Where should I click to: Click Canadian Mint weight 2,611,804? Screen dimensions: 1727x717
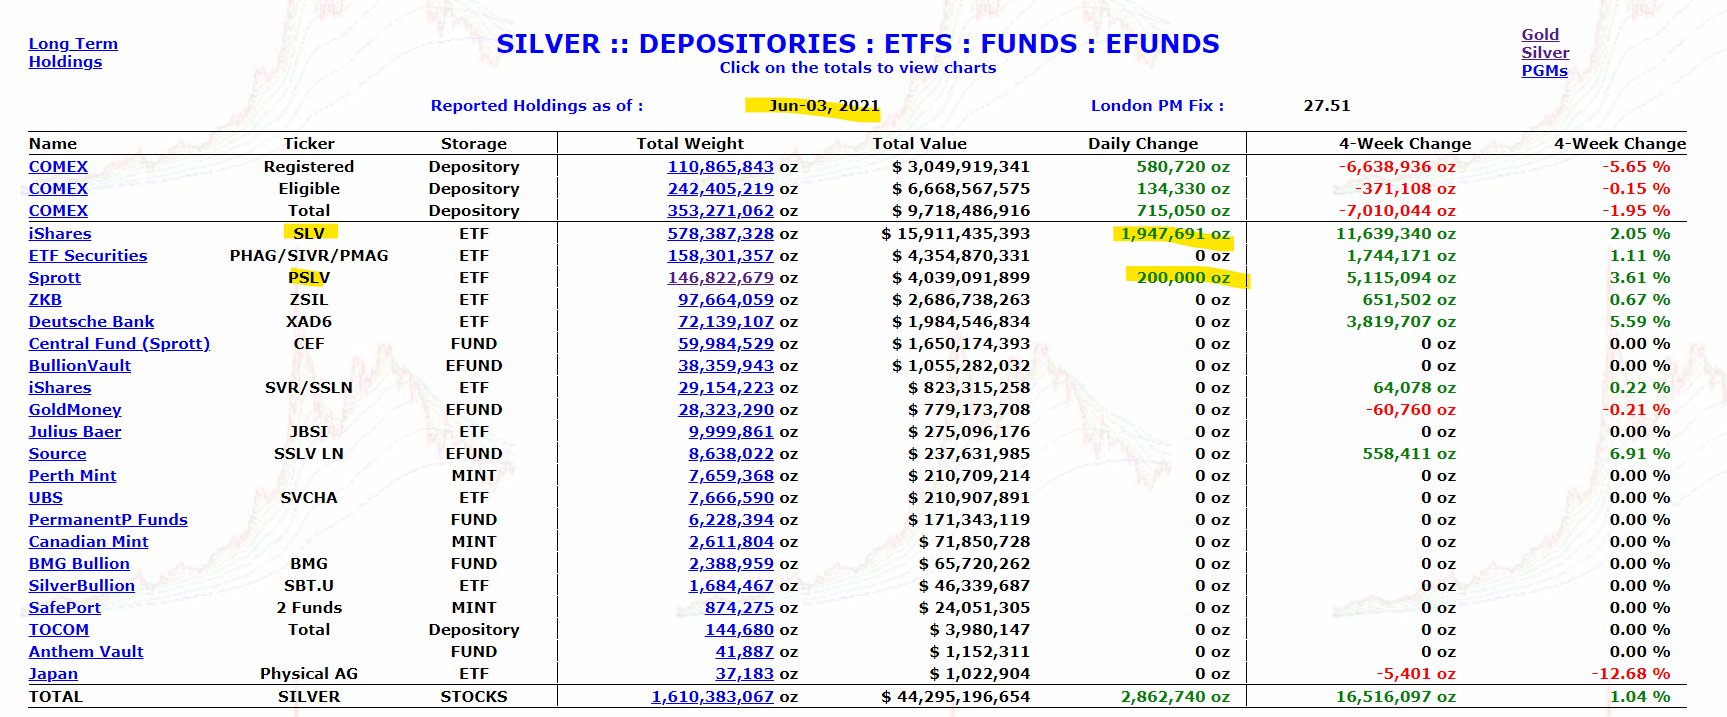tap(731, 541)
